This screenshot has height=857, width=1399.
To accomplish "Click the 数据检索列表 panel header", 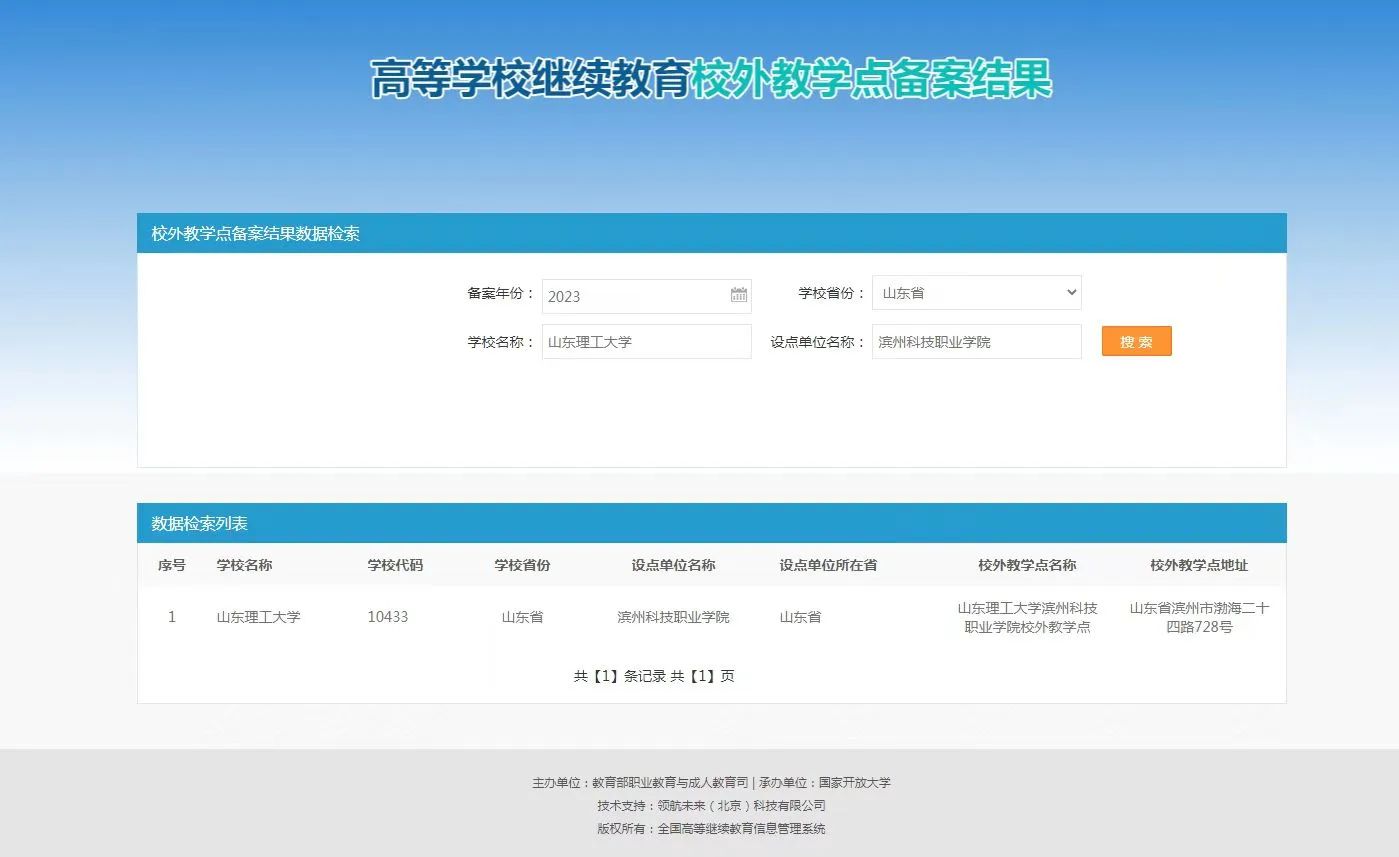I will [x=200, y=524].
